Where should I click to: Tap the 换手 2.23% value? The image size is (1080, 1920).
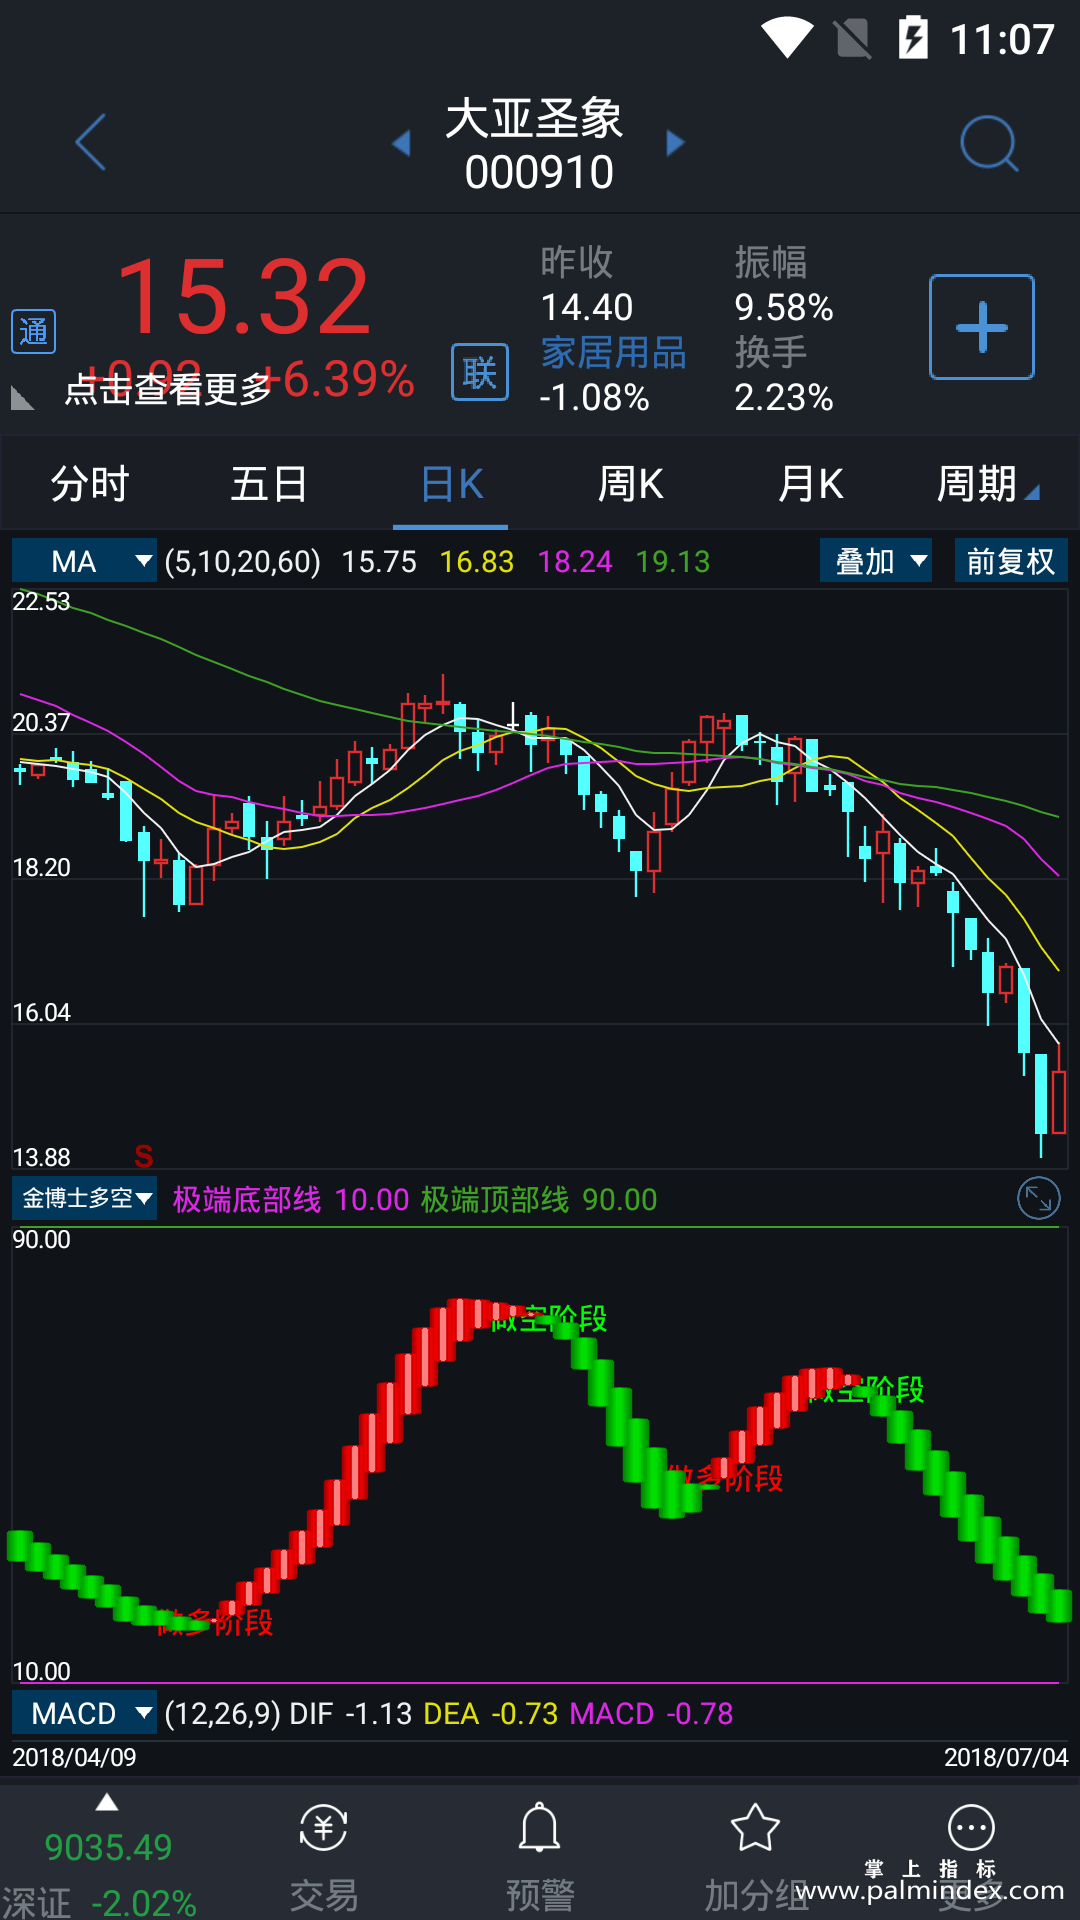pos(784,397)
